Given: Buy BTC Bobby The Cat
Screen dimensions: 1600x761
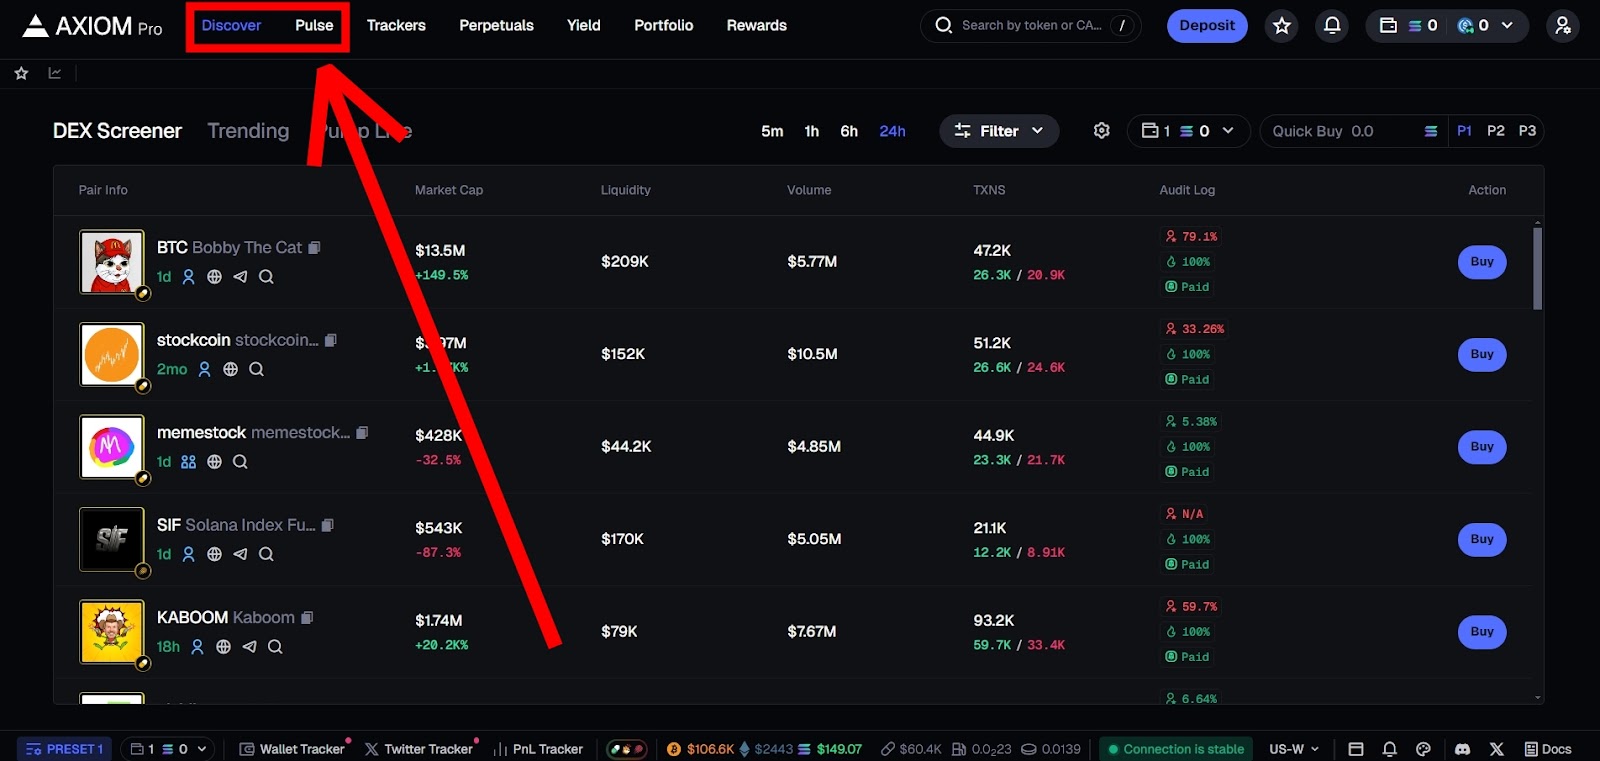Looking at the screenshot, I should click(1482, 262).
